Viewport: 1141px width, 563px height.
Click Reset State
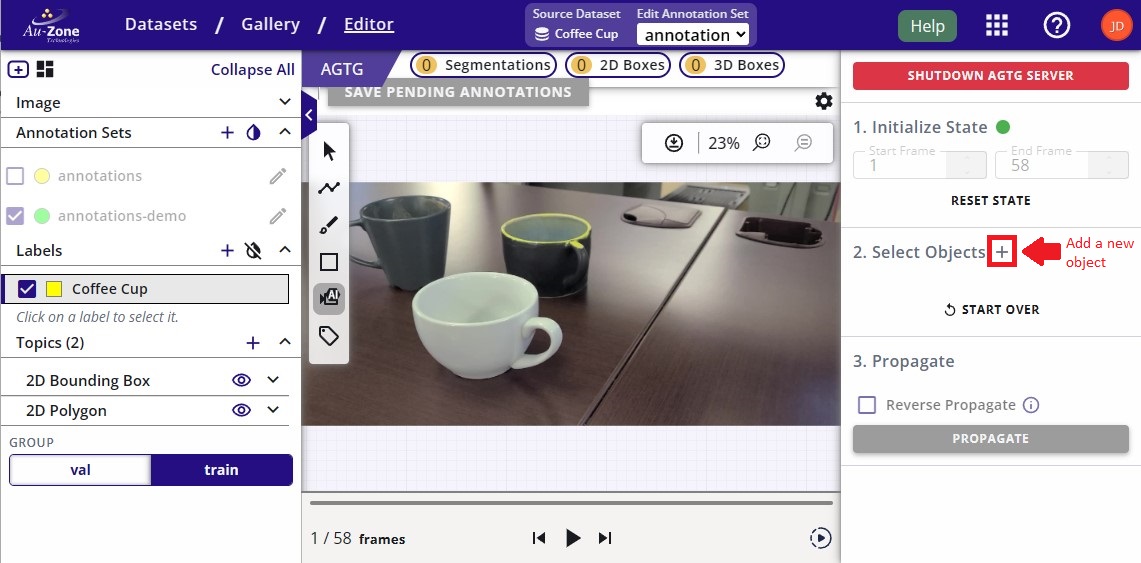click(x=990, y=201)
